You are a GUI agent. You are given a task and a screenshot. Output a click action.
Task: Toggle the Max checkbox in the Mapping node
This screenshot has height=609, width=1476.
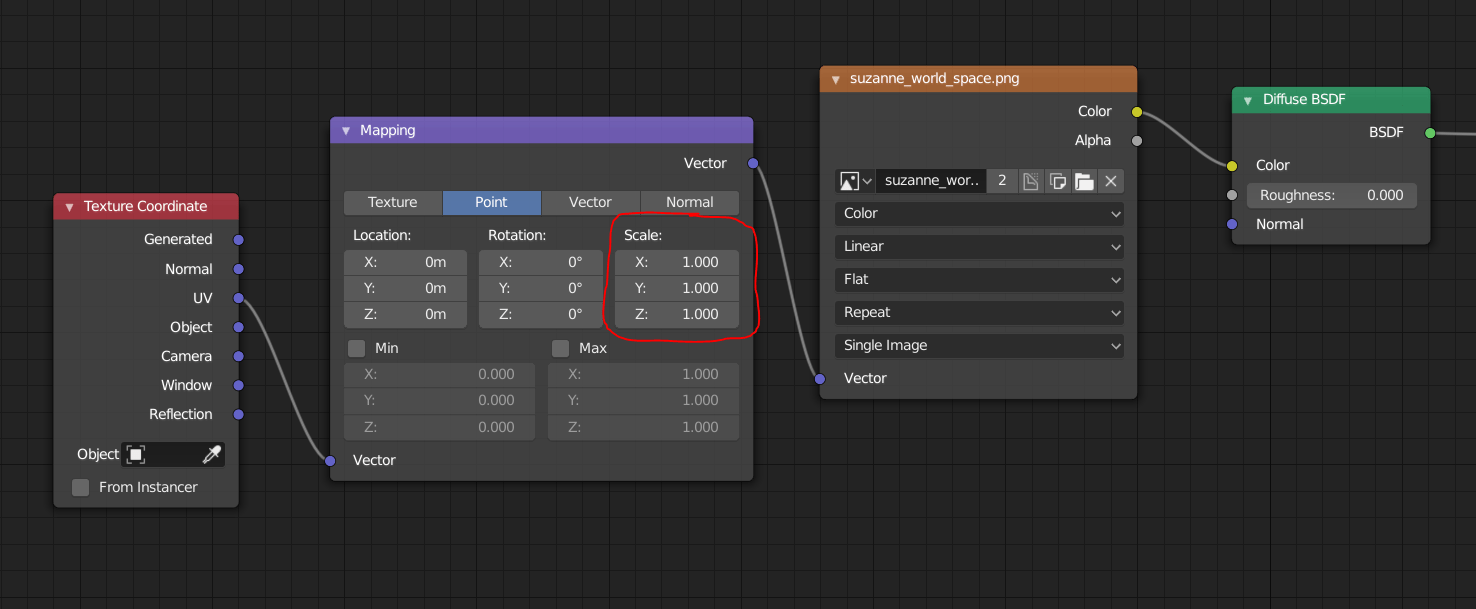pos(560,348)
